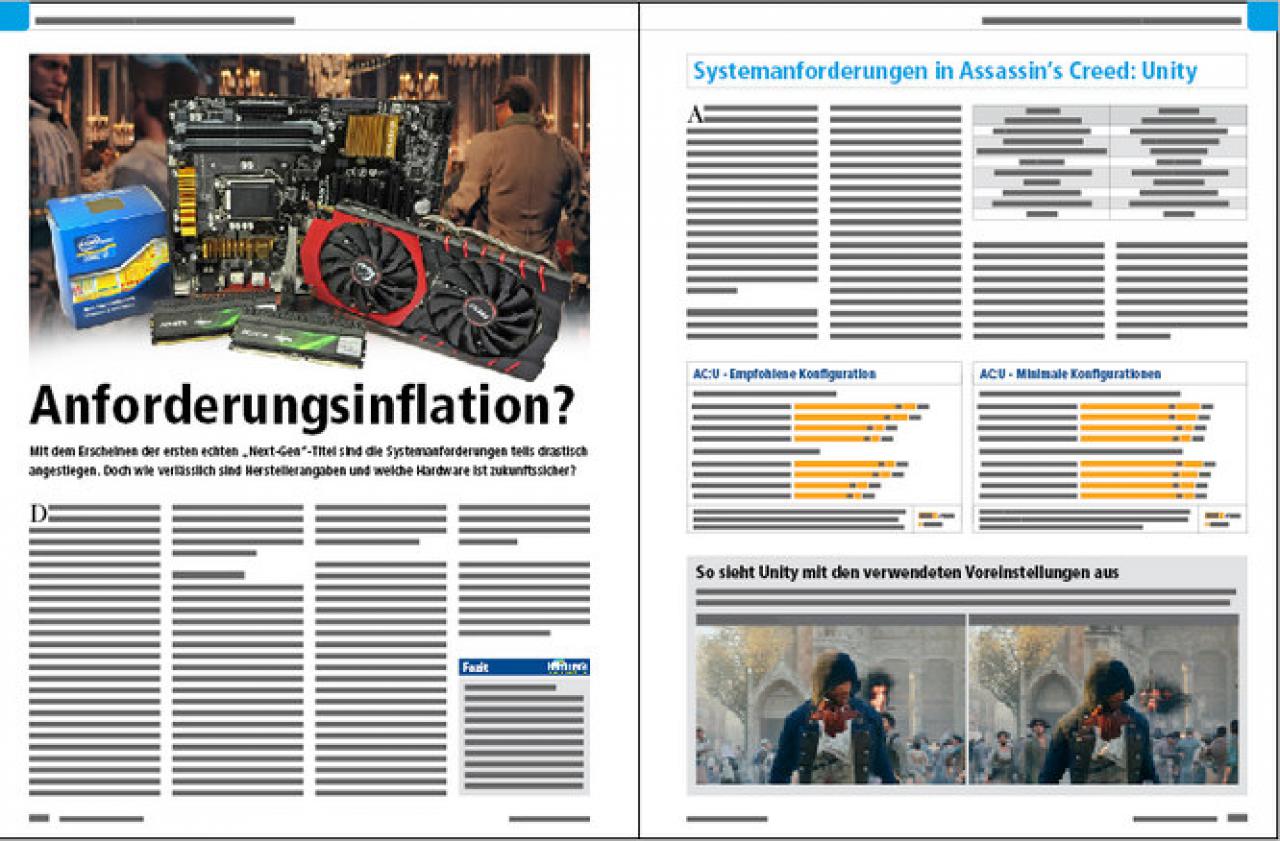1280x841 pixels.
Task: Click the legend of the Minimale Konfigurationen chart
Action: pos(1222,519)
